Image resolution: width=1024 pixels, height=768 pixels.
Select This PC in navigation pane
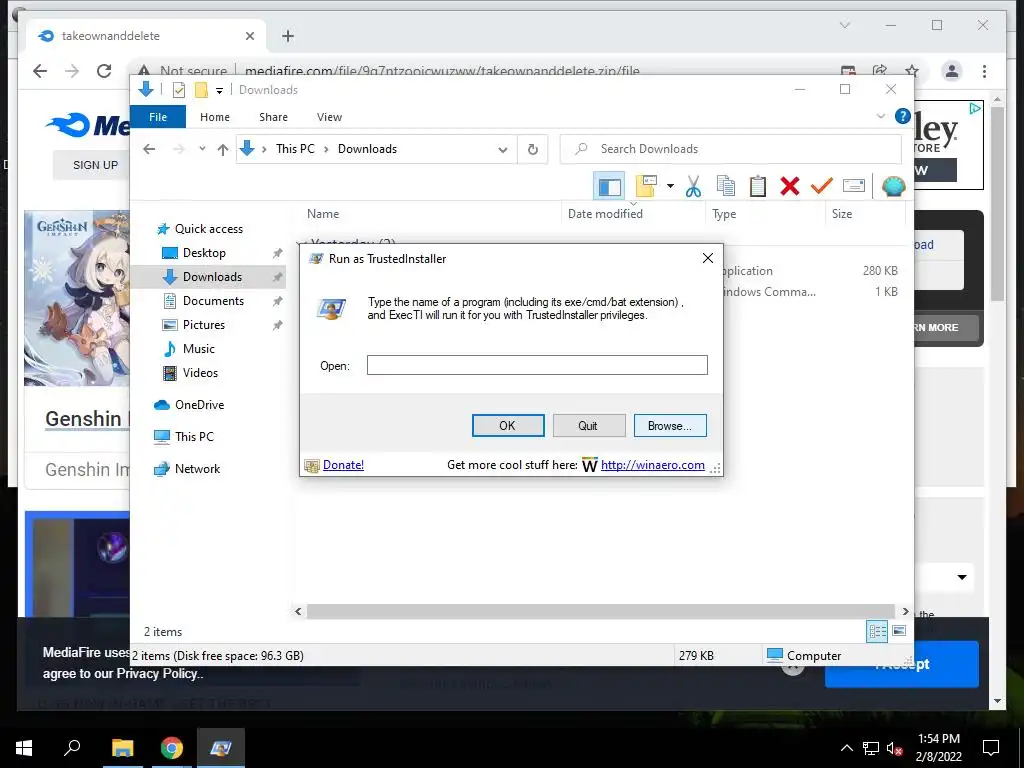194,437
